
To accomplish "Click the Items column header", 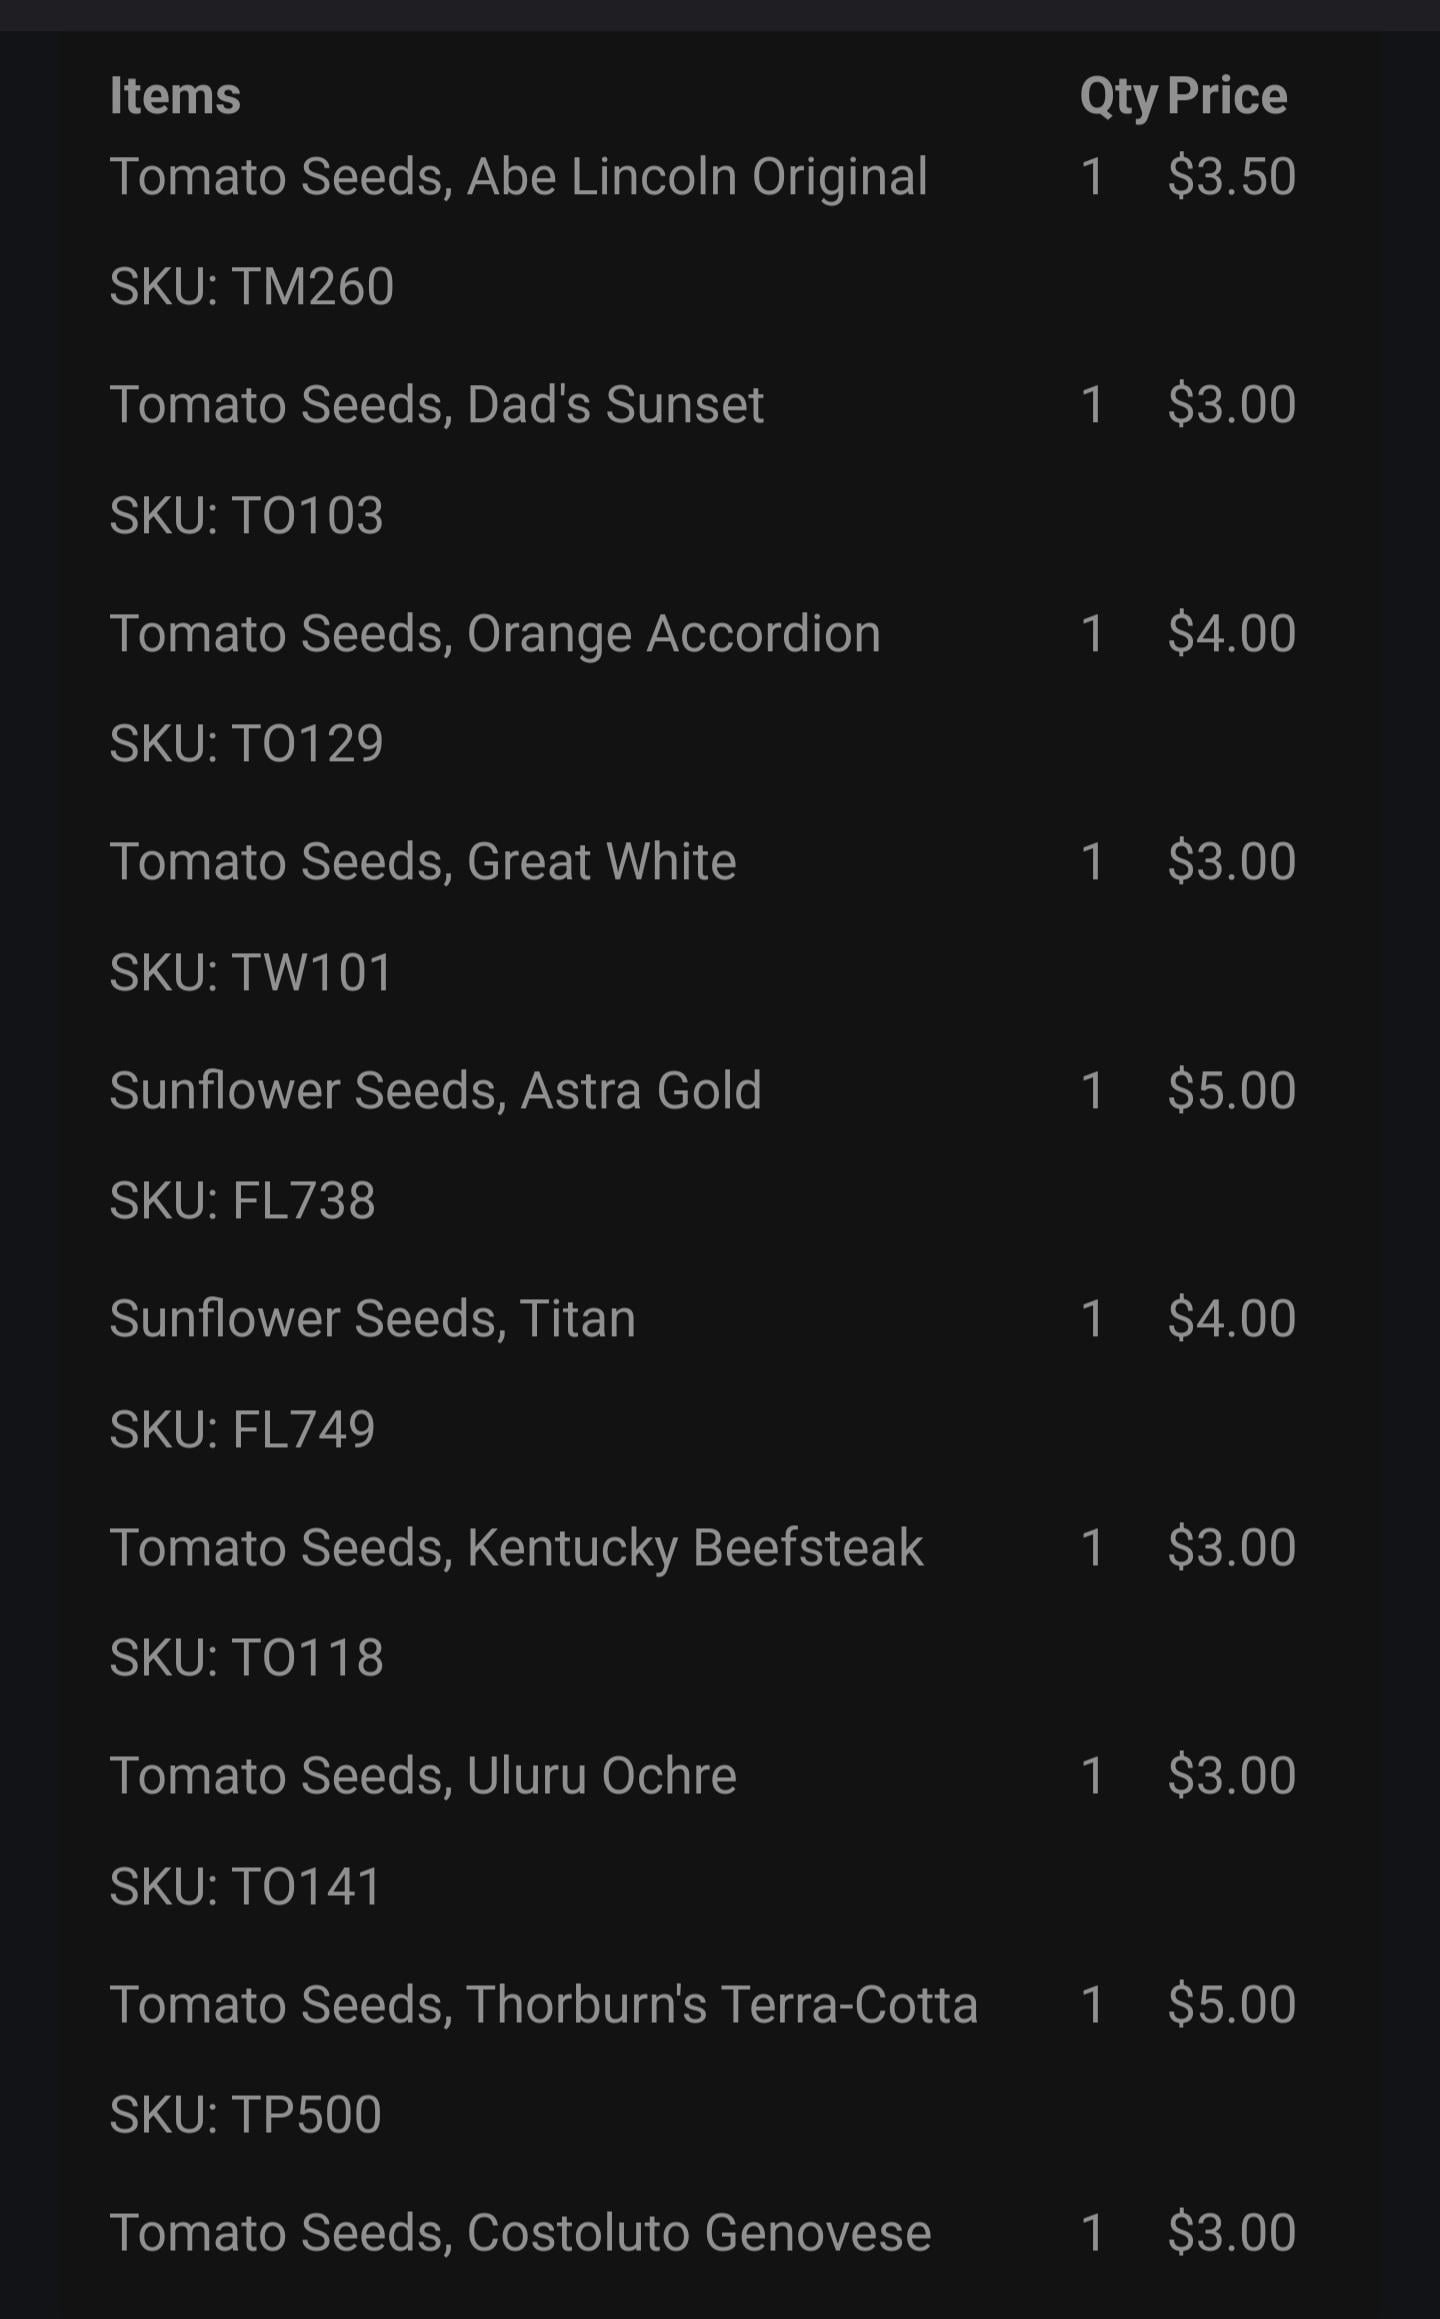I will coord(175,96).
